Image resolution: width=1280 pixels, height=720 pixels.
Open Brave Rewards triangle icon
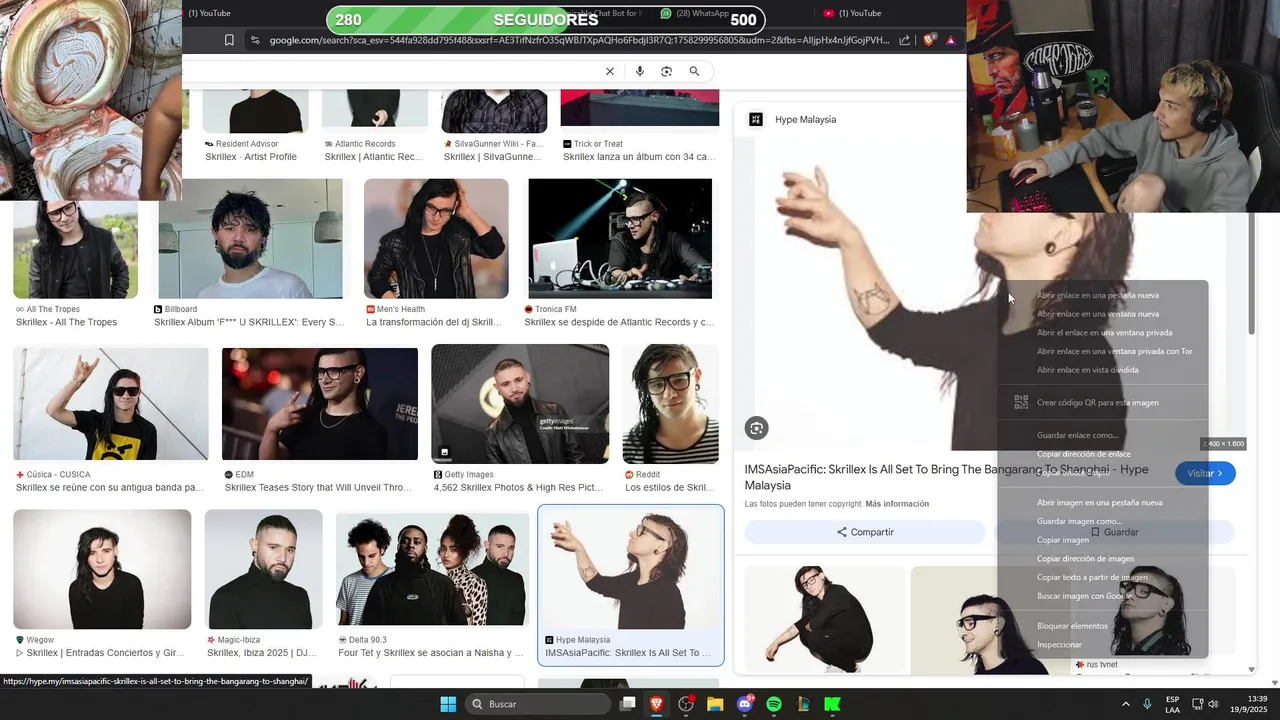[x=950, y=40]
